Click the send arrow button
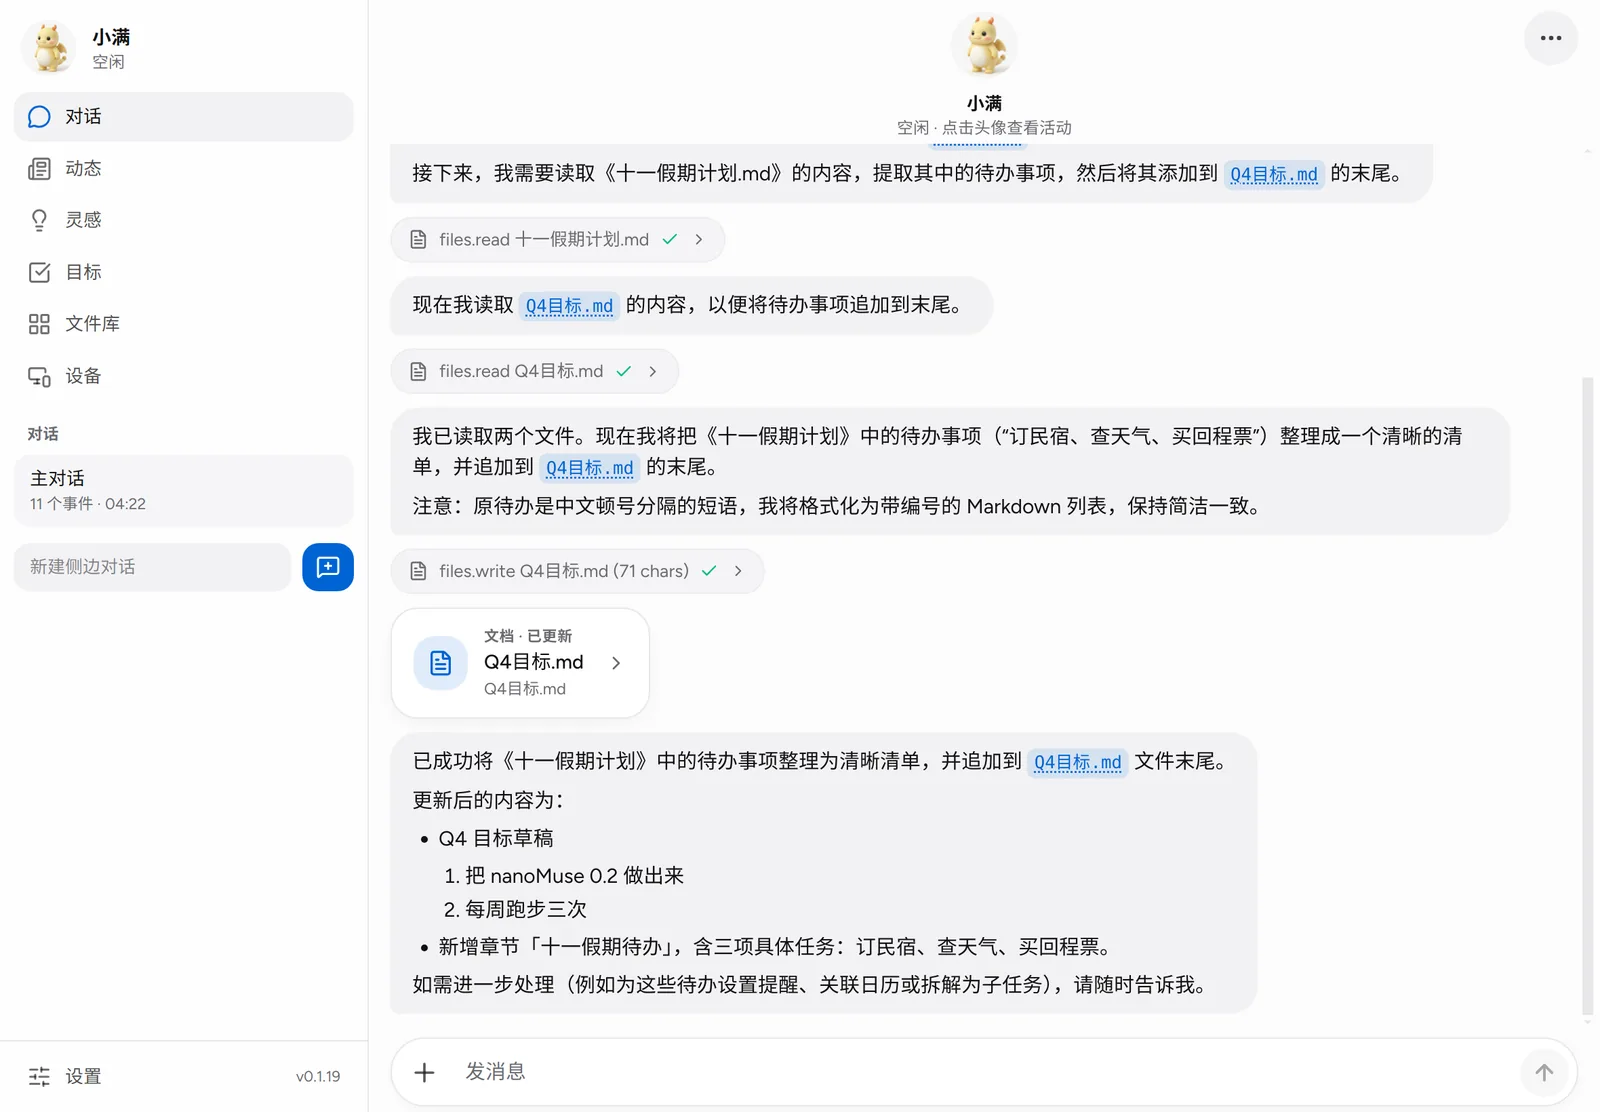 pos(1544,1073)
